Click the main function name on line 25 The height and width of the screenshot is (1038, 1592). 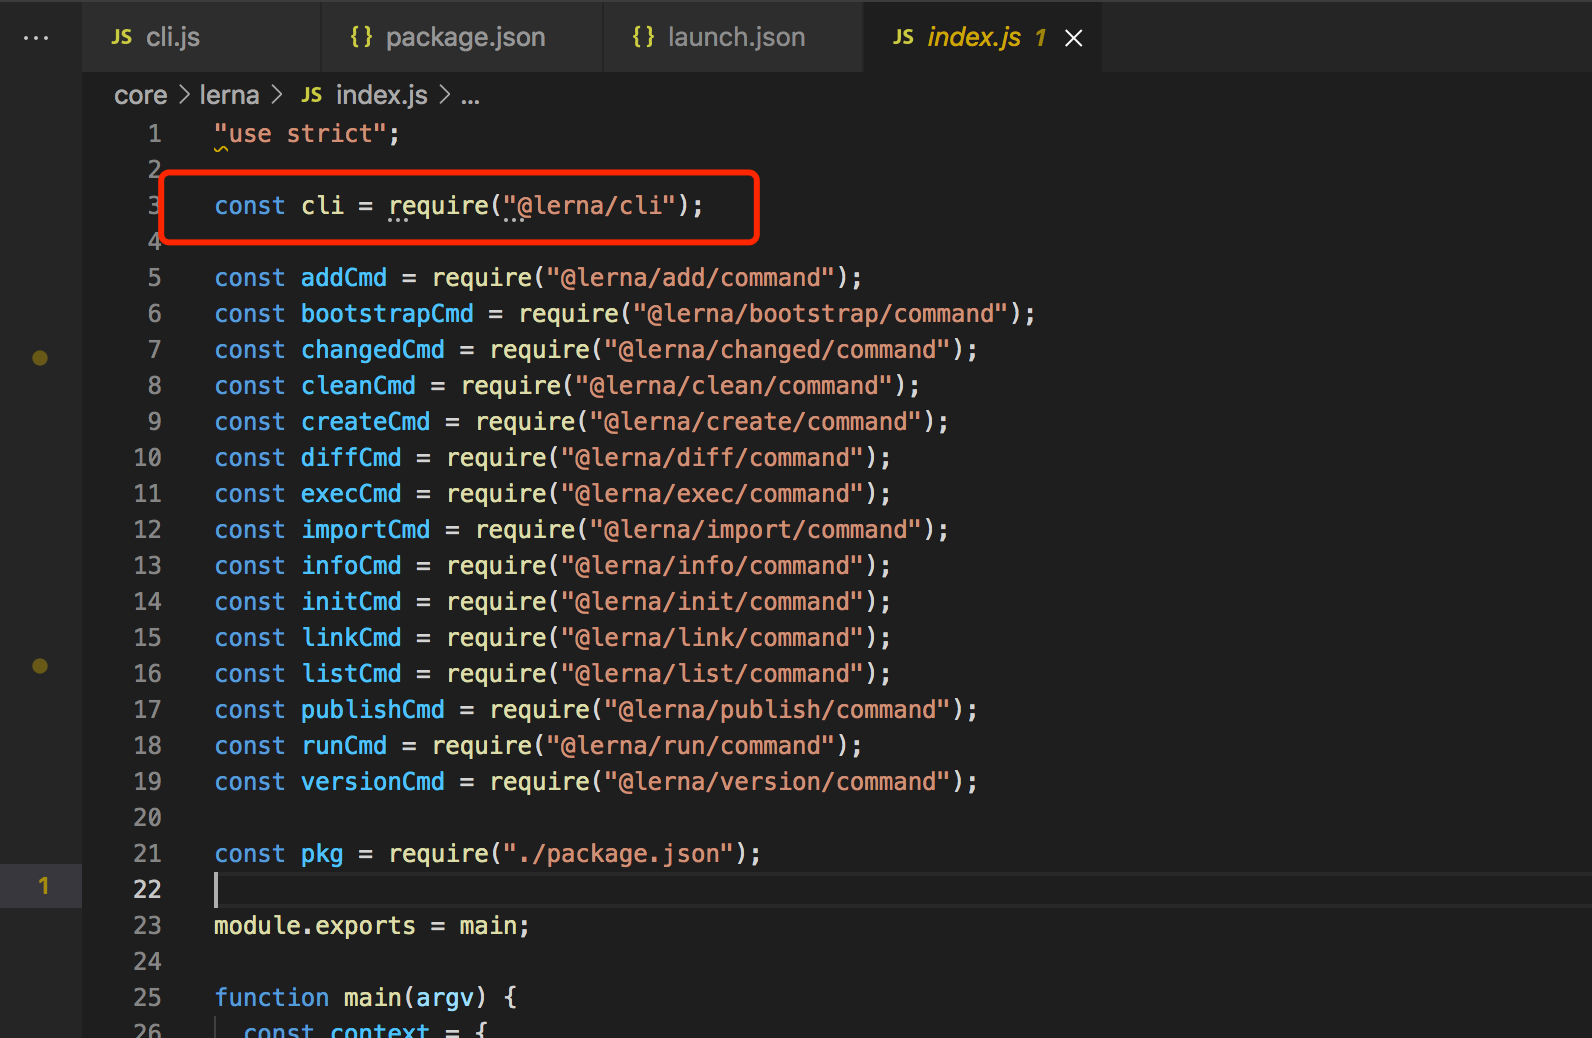point(373,998)
